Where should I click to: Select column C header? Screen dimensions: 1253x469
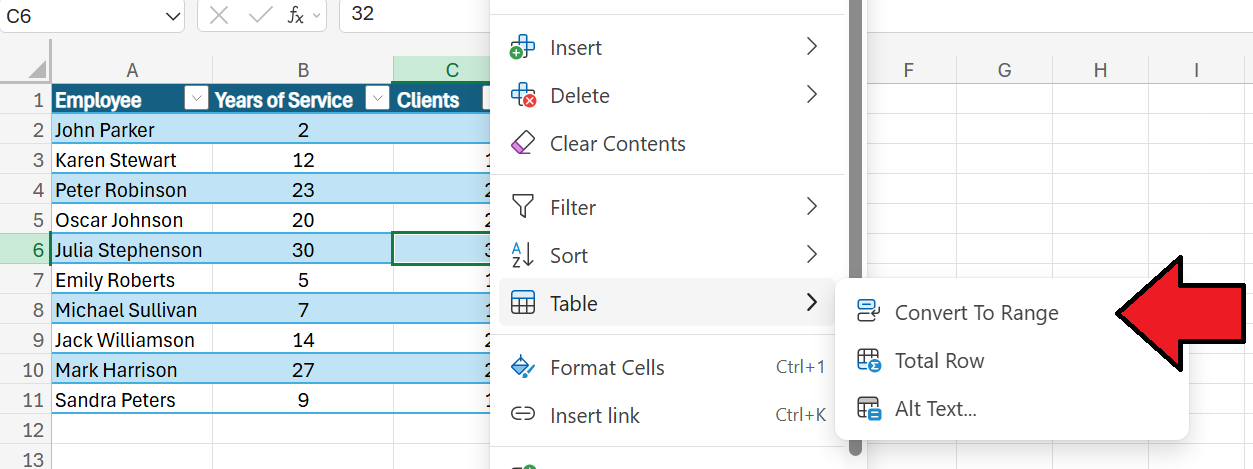coord(442,70)
